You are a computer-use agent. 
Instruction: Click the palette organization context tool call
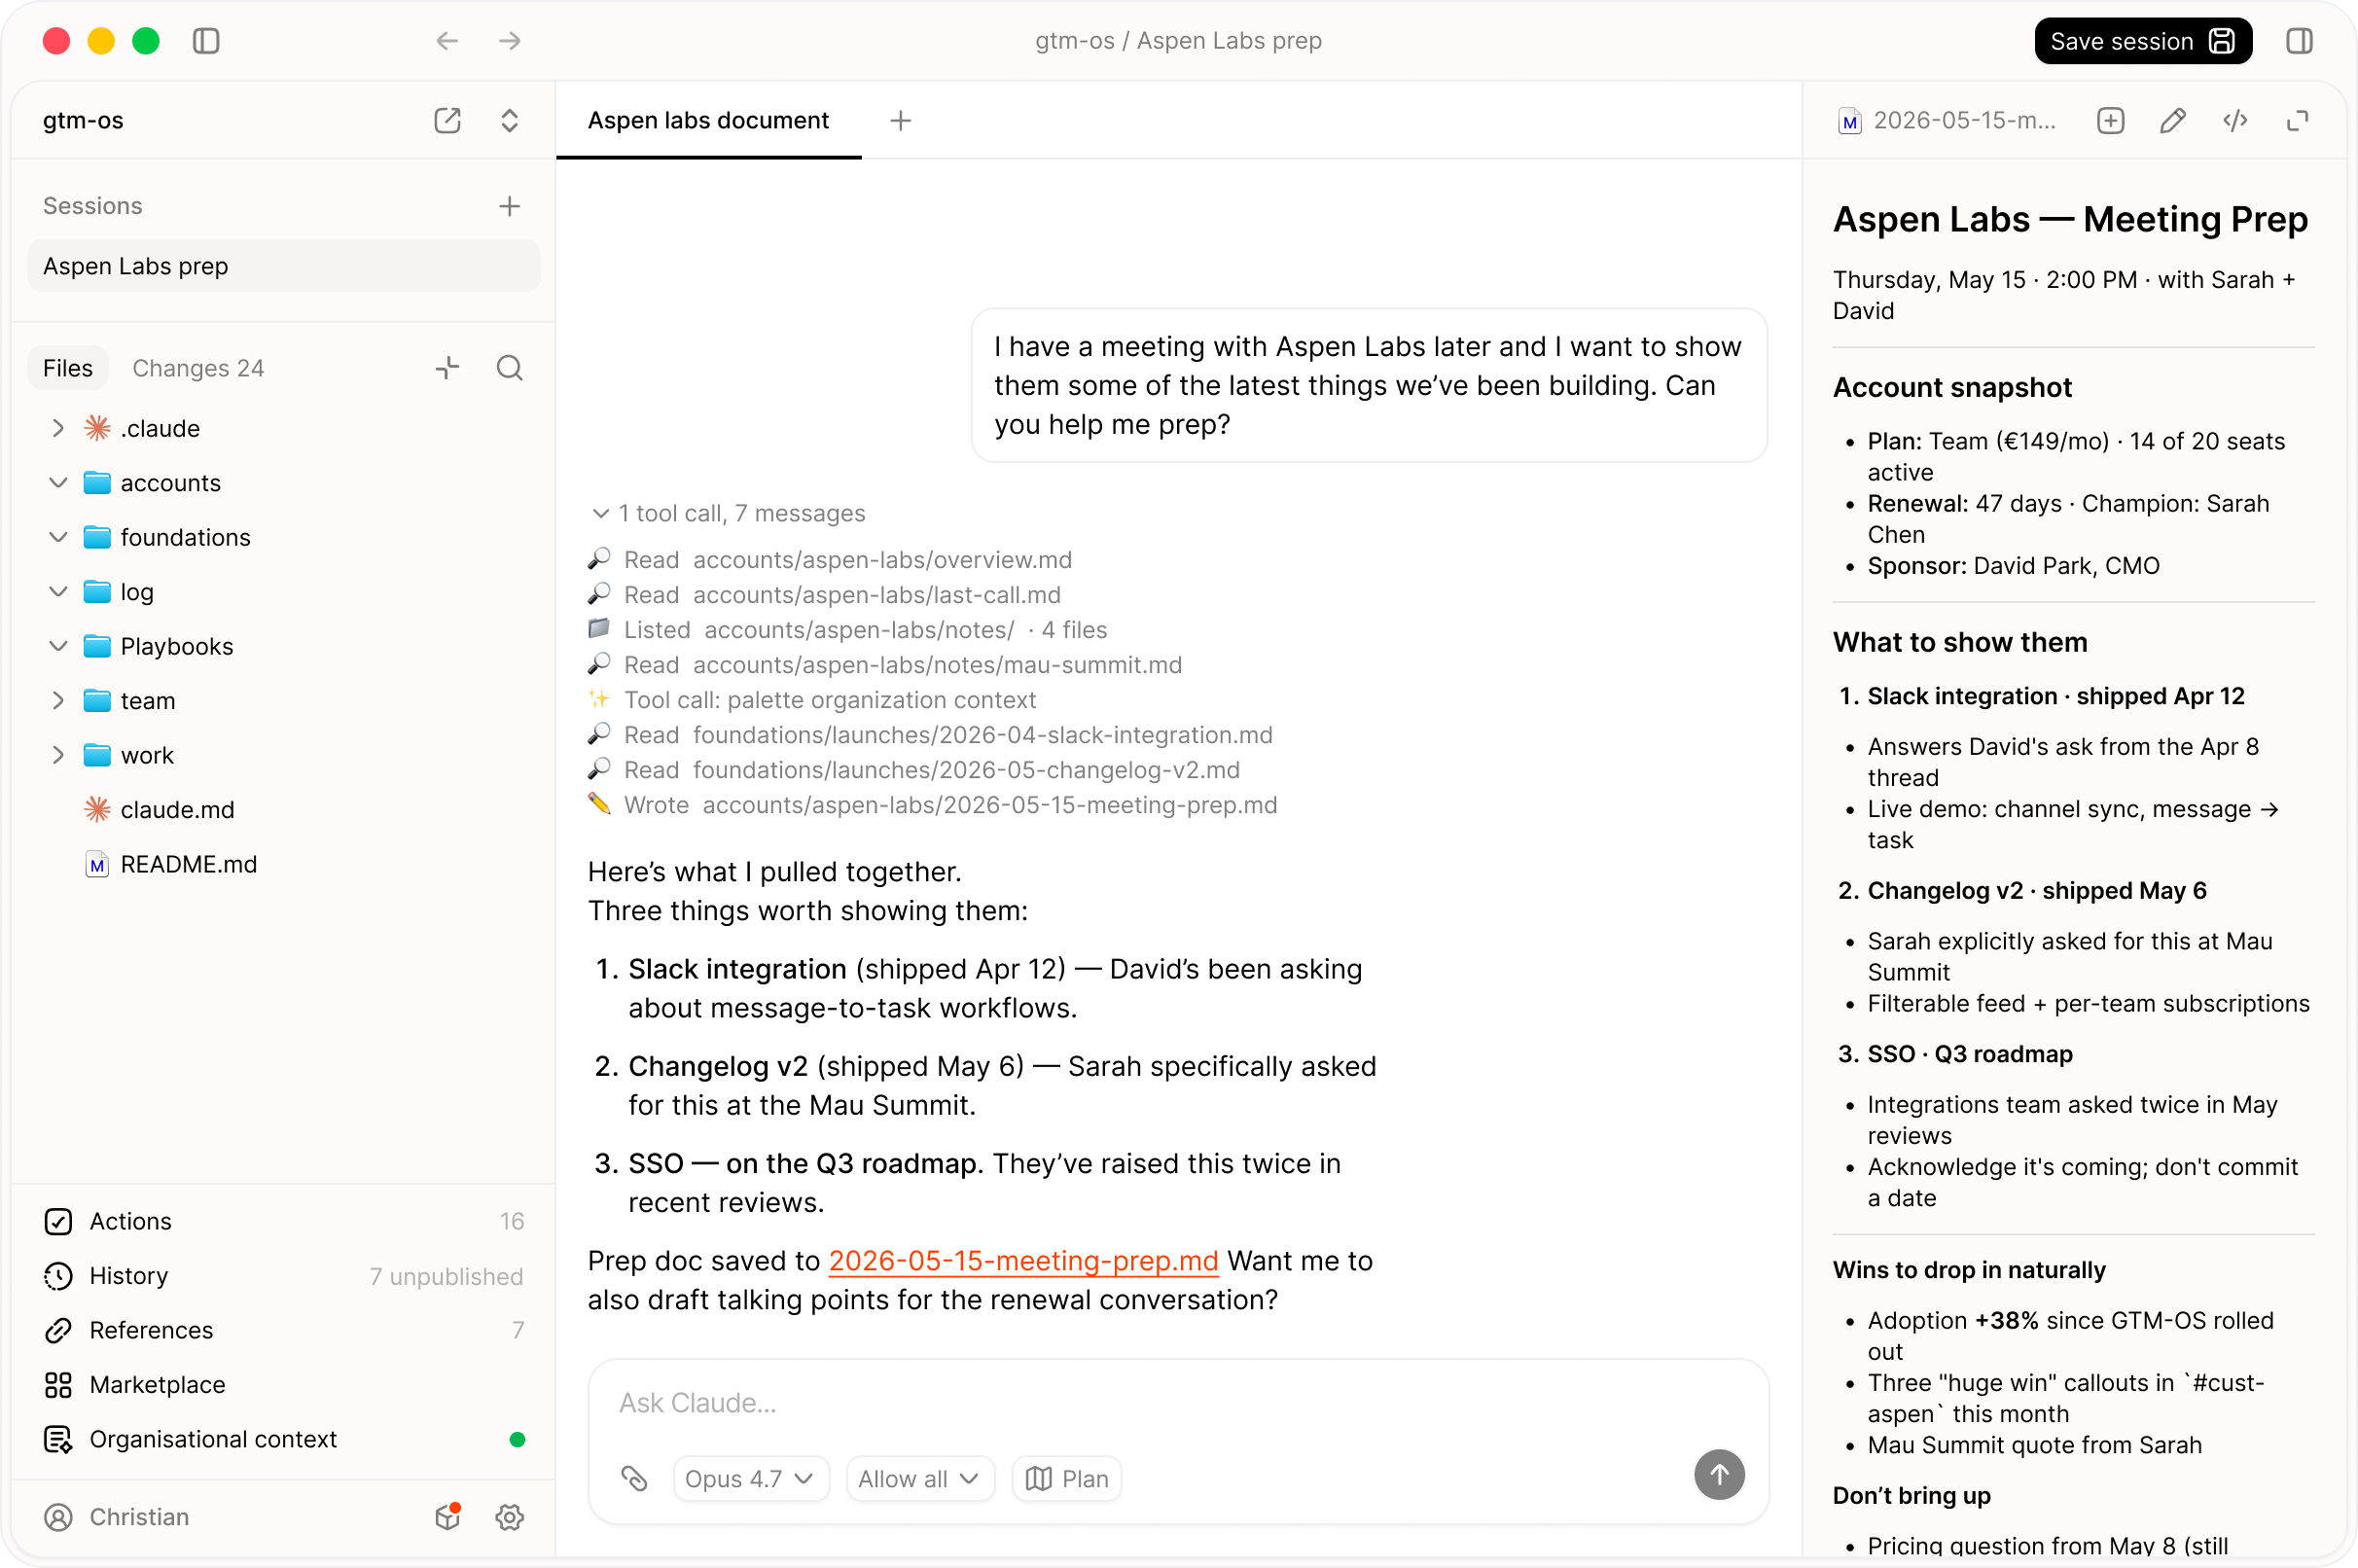812,700
